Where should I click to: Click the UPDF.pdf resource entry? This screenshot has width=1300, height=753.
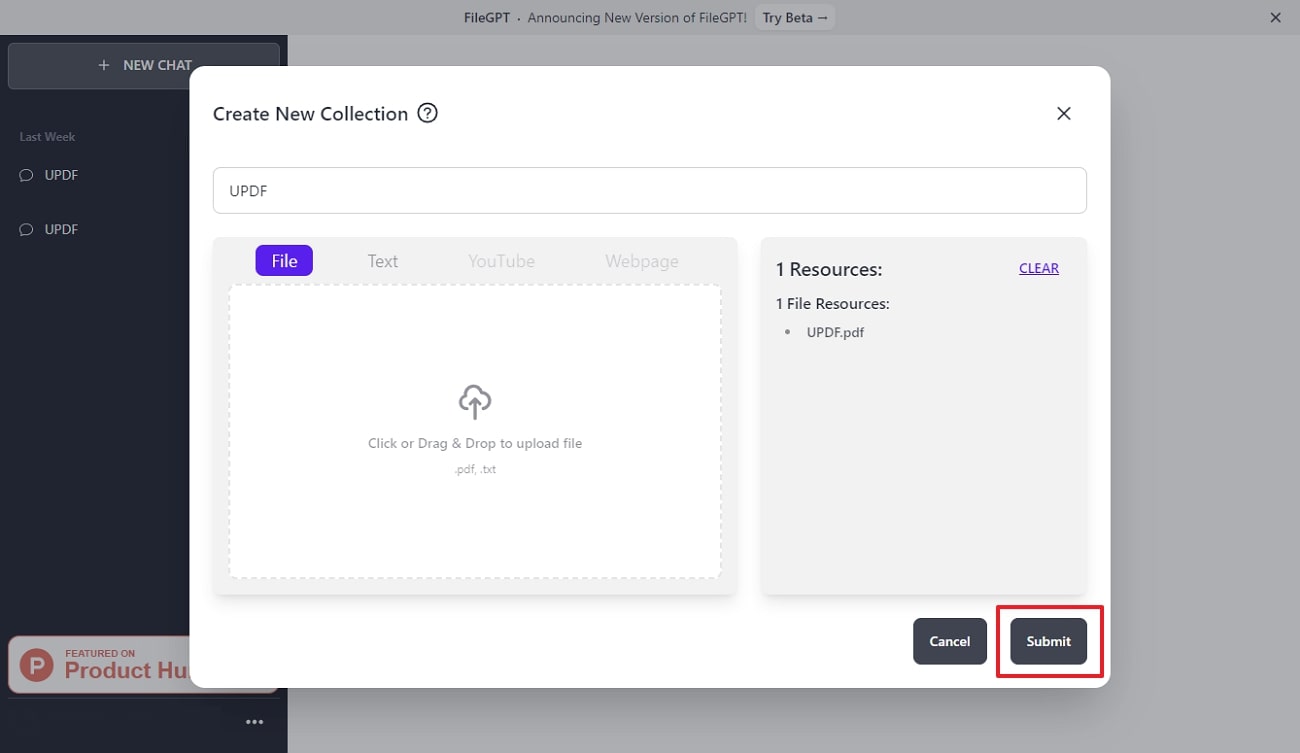click(834, 331)
